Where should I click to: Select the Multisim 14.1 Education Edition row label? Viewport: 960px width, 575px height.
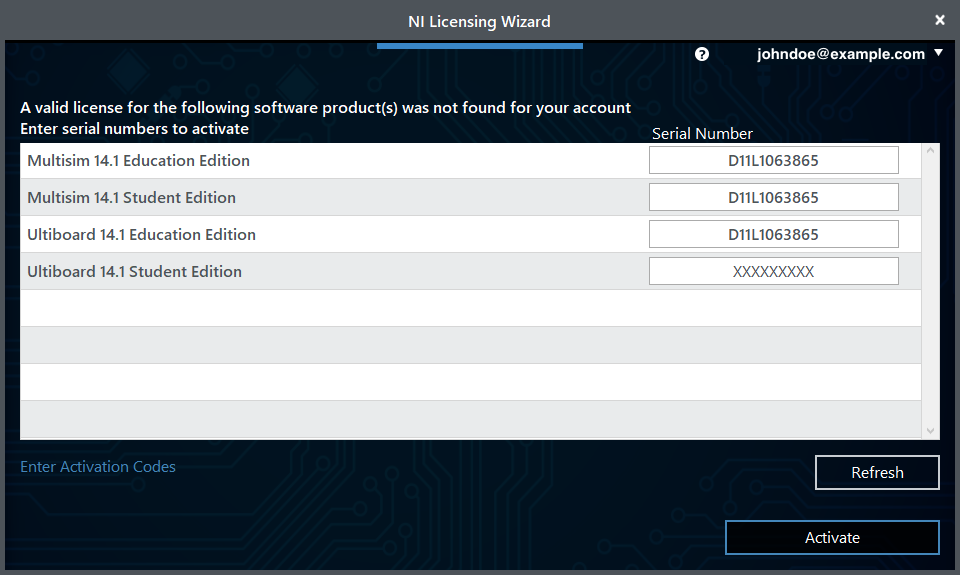point(138,160)
